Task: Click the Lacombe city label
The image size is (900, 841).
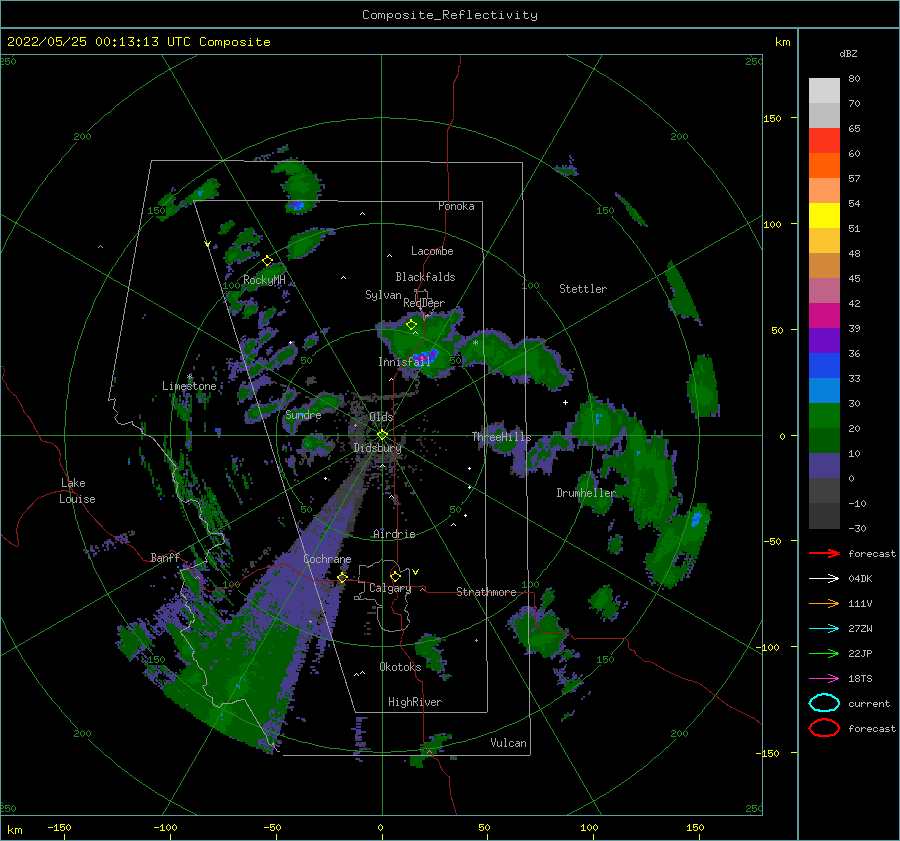Action: coord(432,251)
